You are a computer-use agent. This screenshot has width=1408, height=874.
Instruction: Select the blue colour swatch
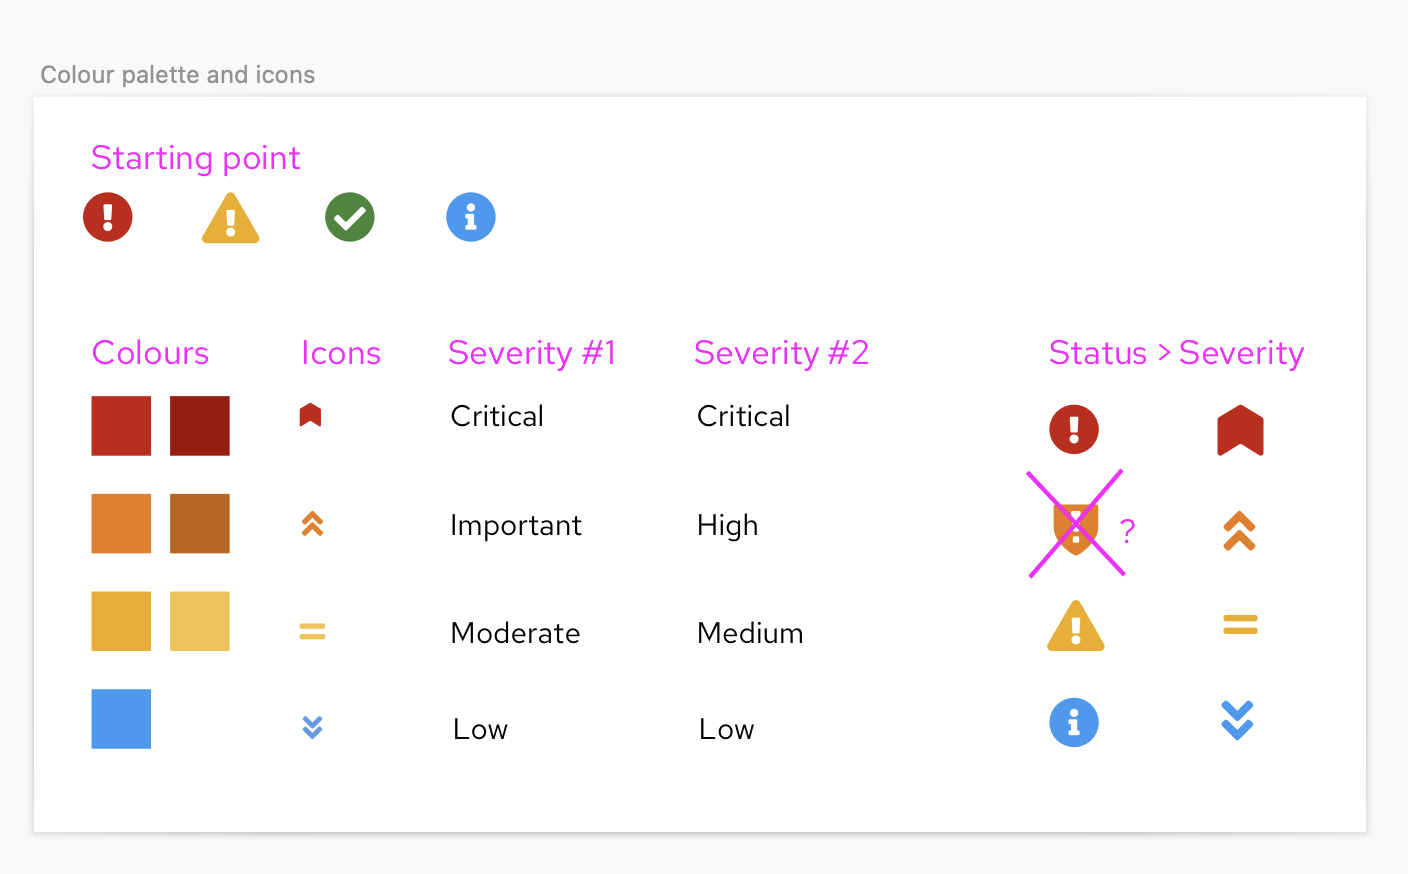click(x=121, y=719)
